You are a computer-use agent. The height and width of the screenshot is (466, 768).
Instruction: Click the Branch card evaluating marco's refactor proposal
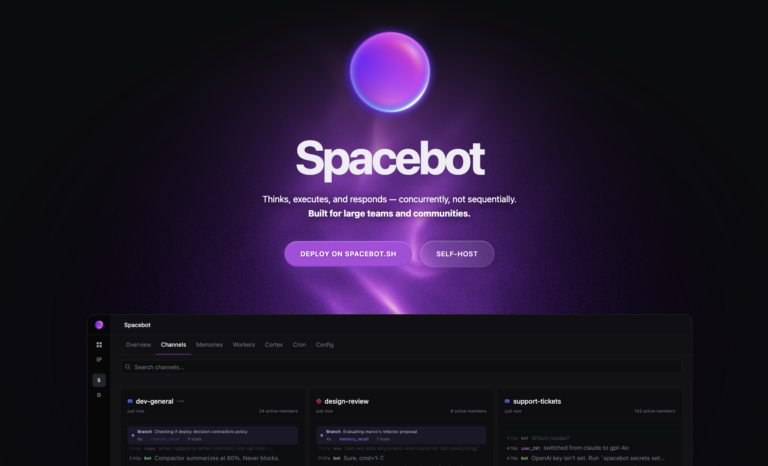coord(401,435)
